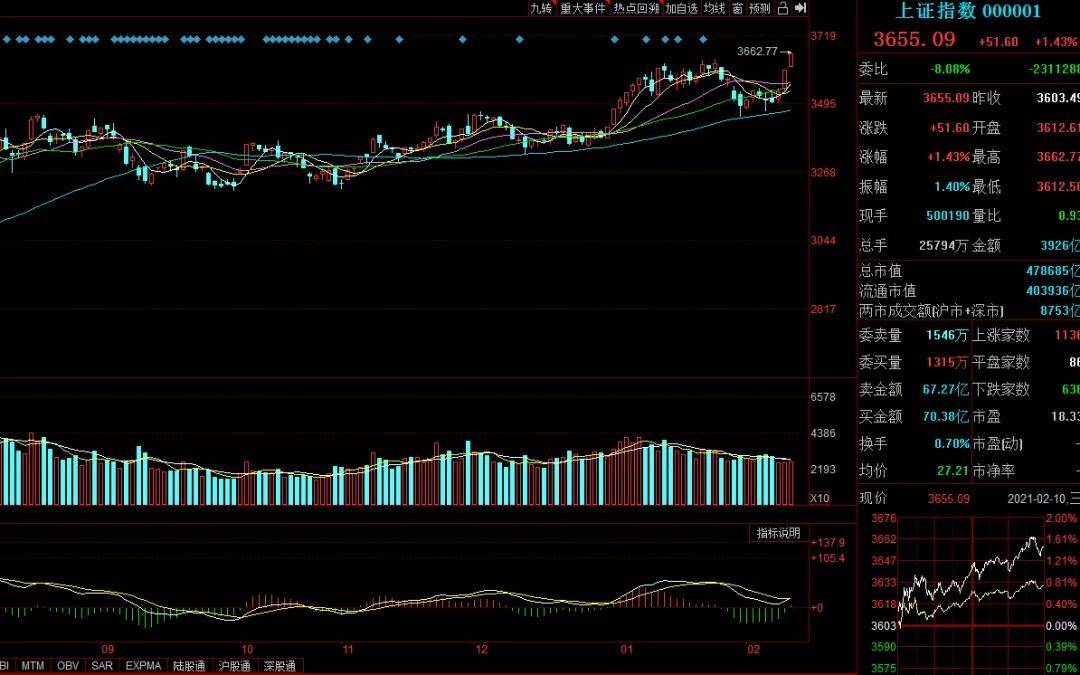Toggle the 均线 moving averages display
Image resolution: width=1080 pixels, height=675 pixels.
tap(713, 8)
